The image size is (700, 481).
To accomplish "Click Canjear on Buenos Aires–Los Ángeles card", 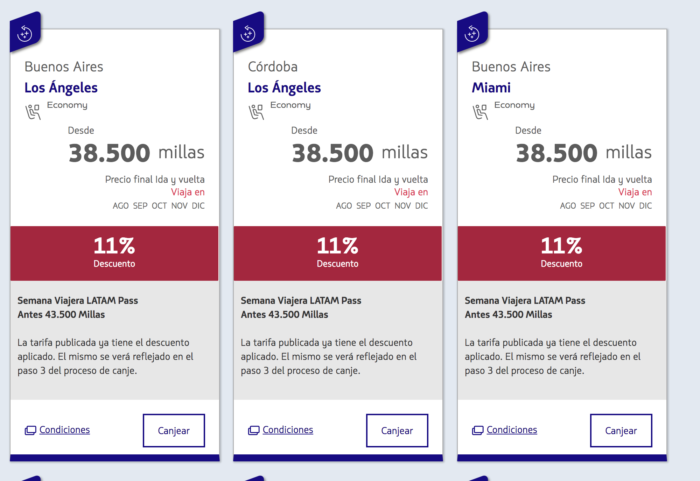I will click(x=174, y=431).
